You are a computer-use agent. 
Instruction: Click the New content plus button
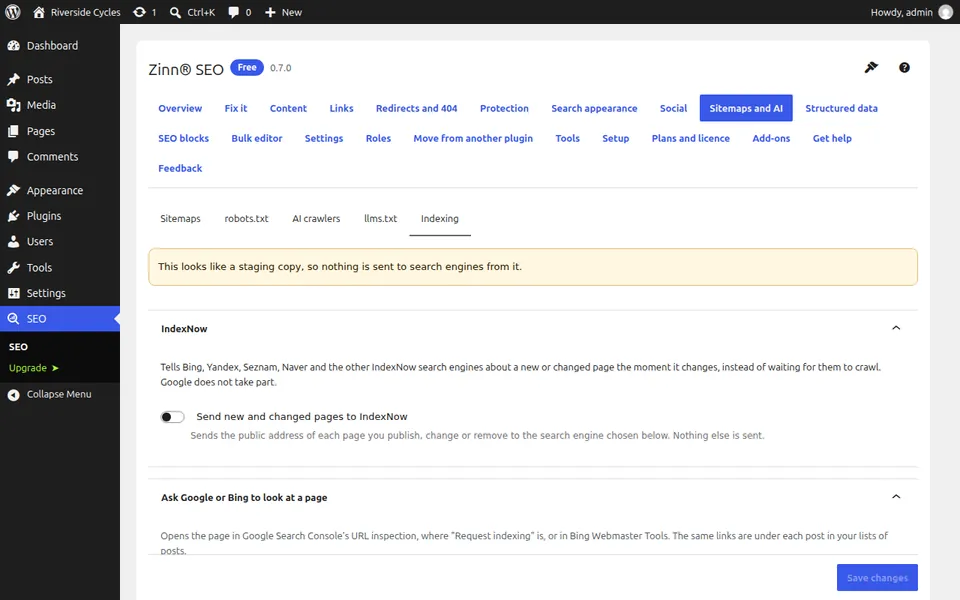[x=283, y=12]
